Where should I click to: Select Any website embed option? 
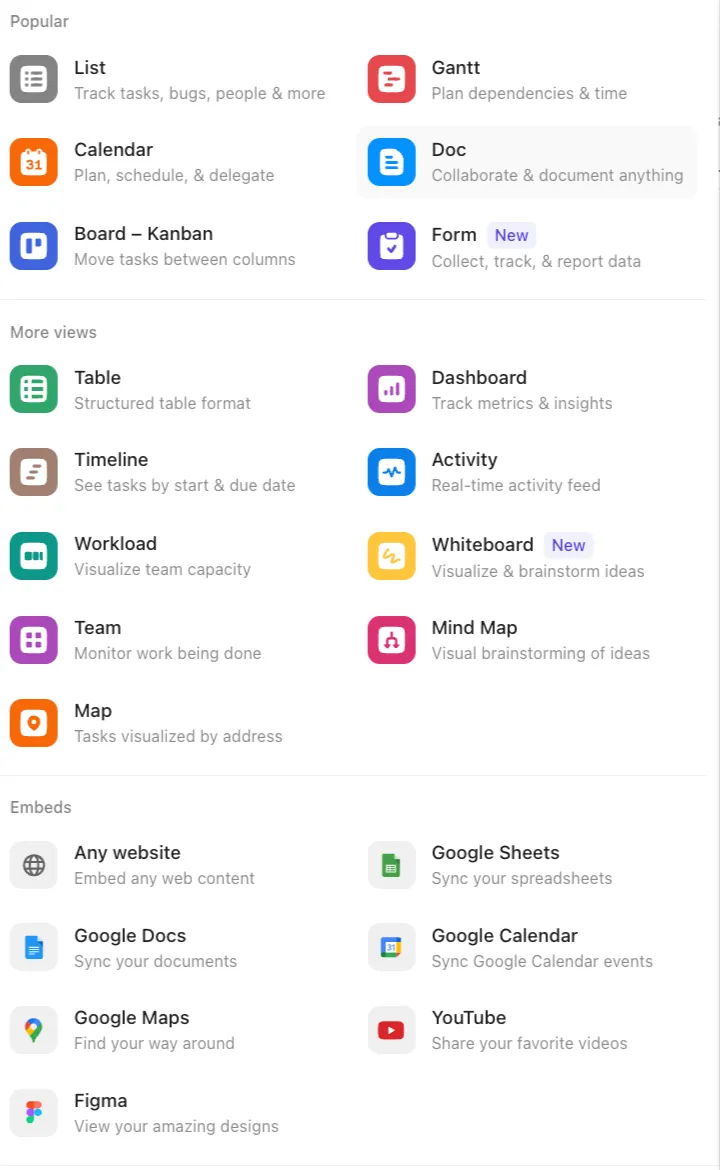pos(127,853)
